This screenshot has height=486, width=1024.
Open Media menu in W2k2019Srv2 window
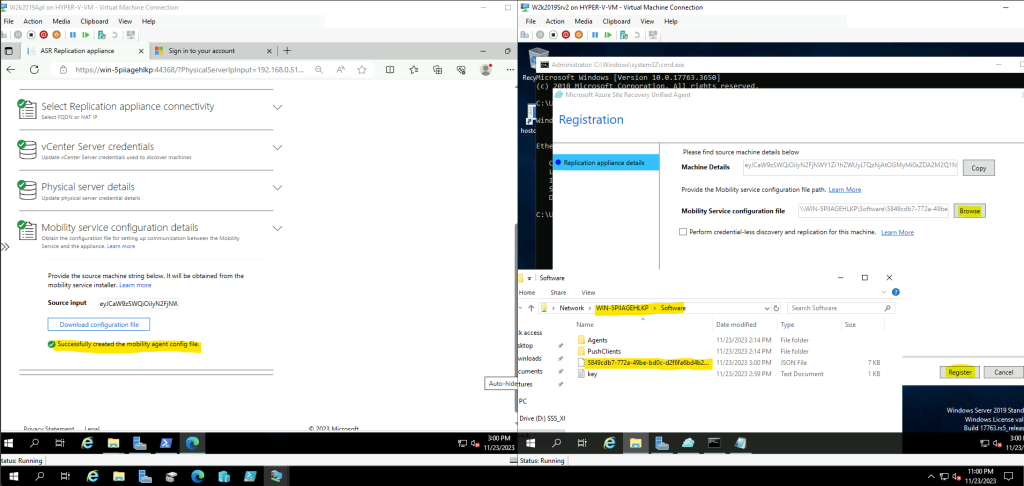[583, 22]
